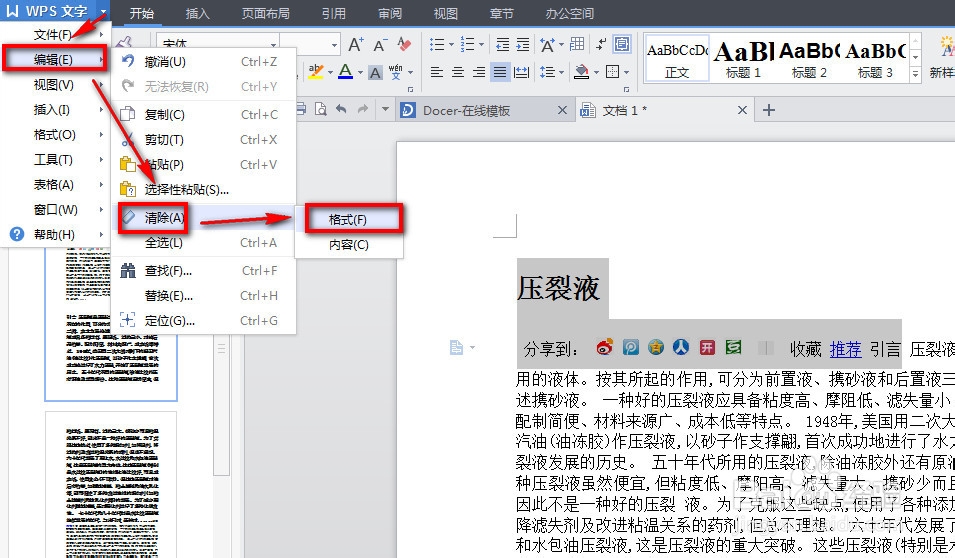Choose 替换(E)... from the edit menu

[x=203, y=295]
